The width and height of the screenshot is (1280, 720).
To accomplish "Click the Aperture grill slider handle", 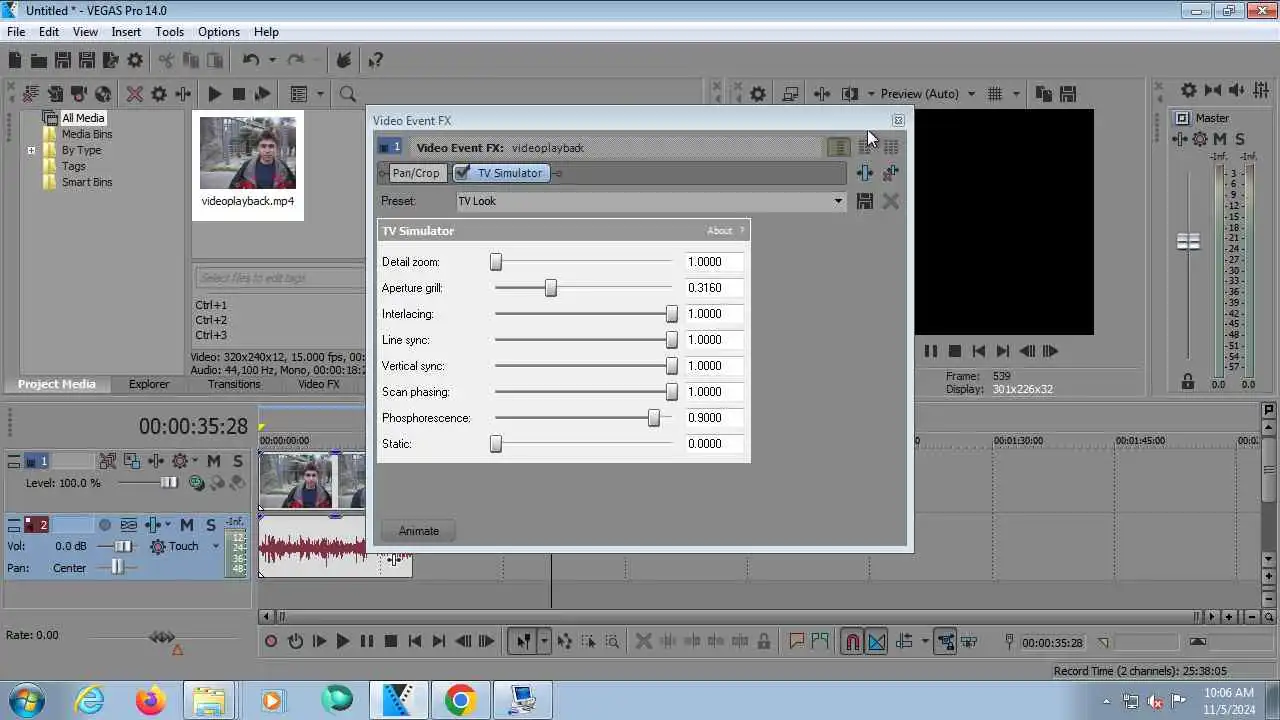I will tap(550, 288).
